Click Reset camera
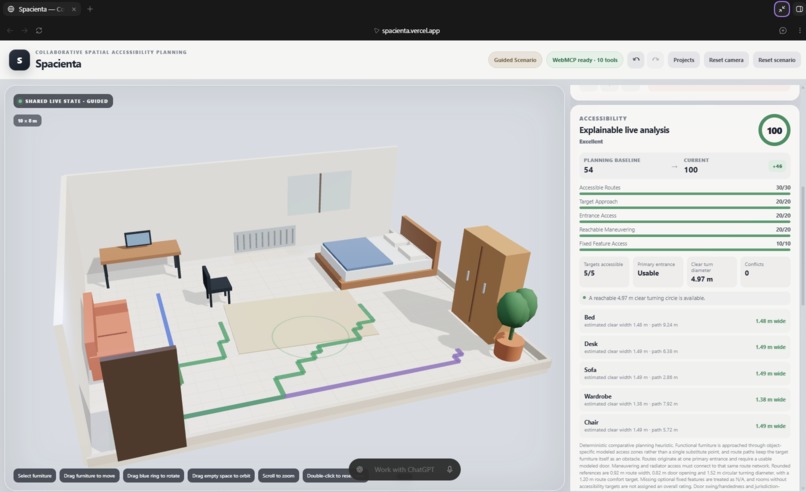This screenshot has width=806, height=492. click(726, 60)
